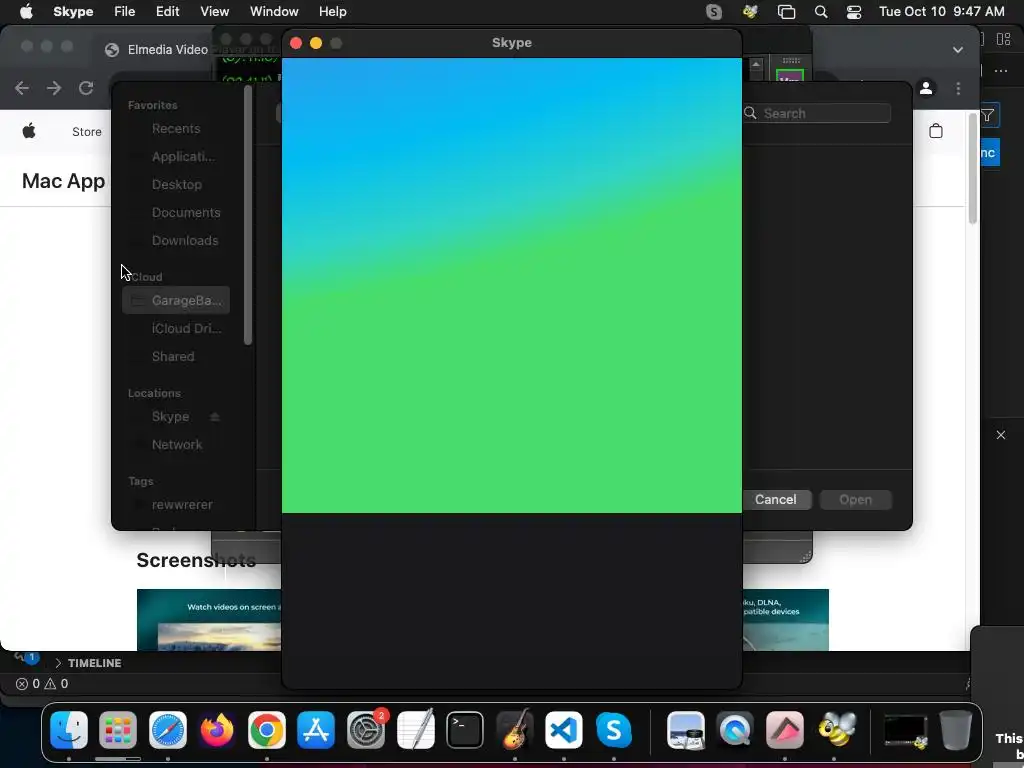Open the minimized window thumbnail in the Dock
This screenshot has width=1024, height=768.
(906, 731)
